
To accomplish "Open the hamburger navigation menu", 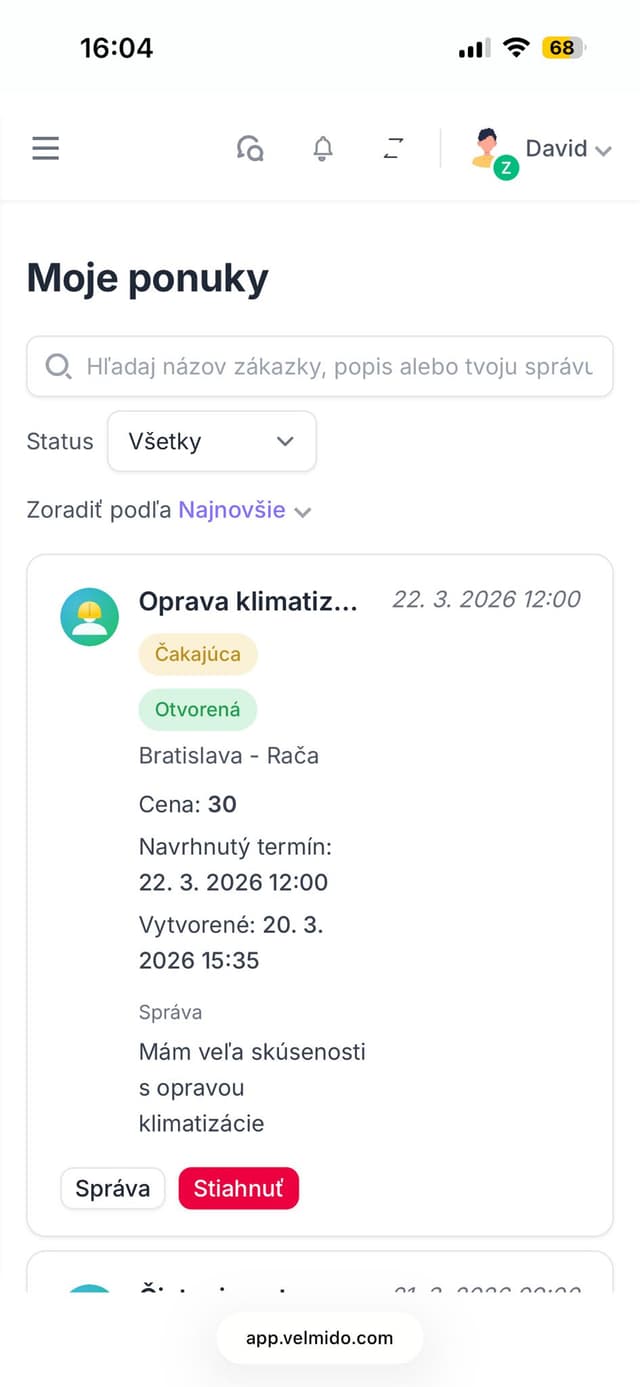I will click(x=45, y=147).
